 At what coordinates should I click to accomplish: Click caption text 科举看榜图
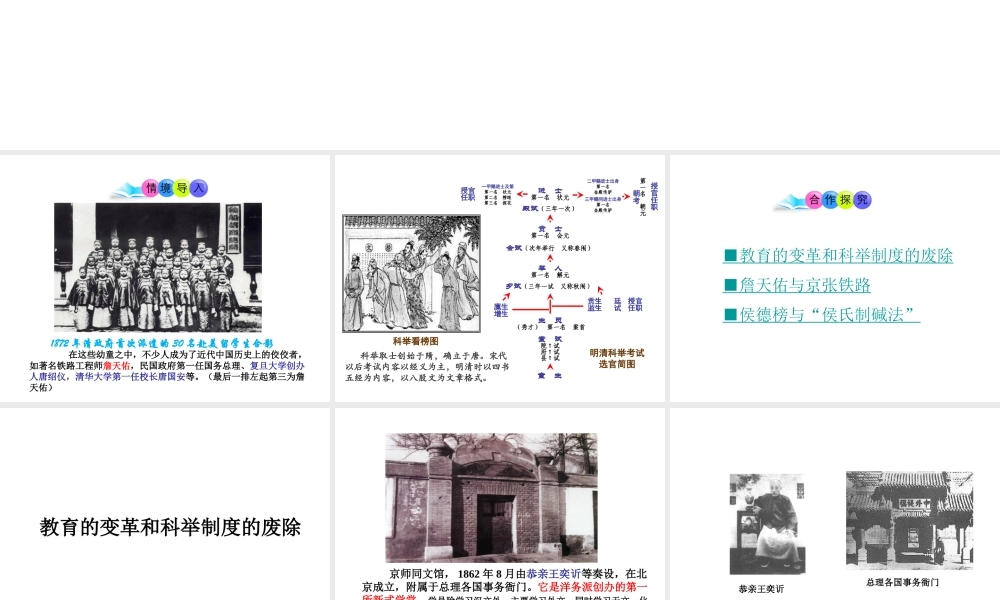(x=415, y=341)
